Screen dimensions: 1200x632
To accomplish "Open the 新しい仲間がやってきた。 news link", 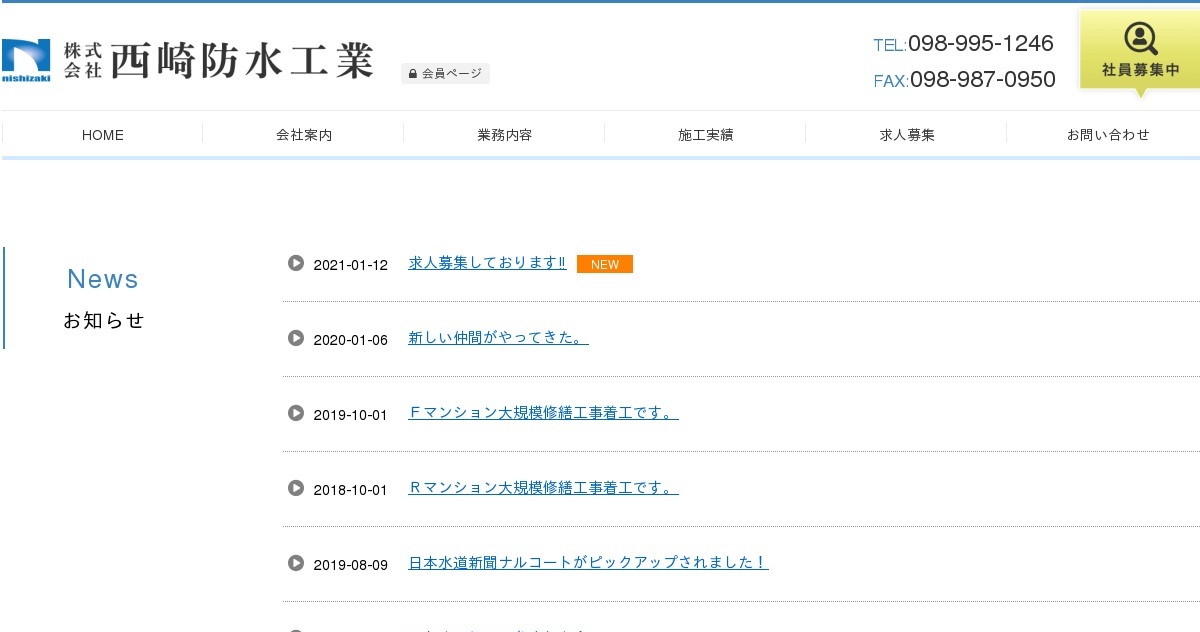I will tap(498, 338).
